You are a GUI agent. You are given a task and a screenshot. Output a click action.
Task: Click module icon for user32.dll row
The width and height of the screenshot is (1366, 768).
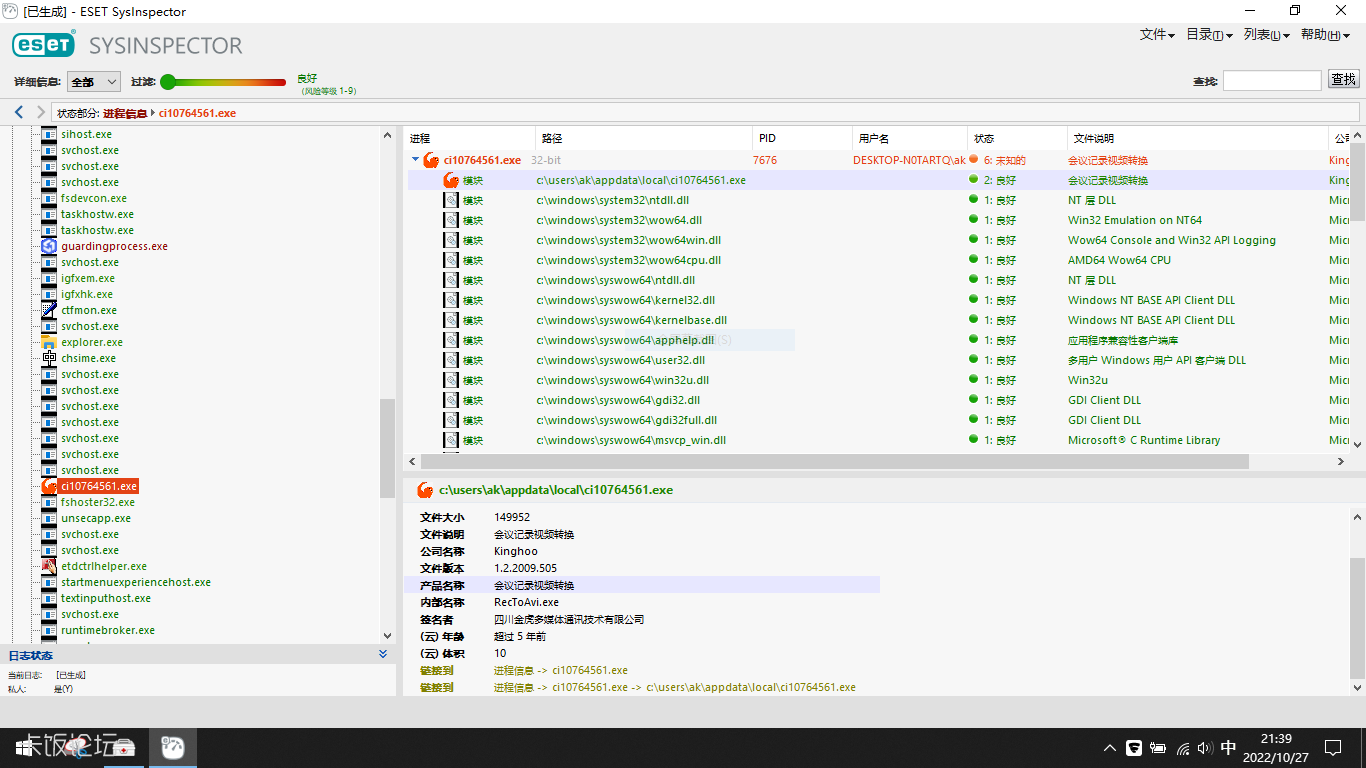451,360
